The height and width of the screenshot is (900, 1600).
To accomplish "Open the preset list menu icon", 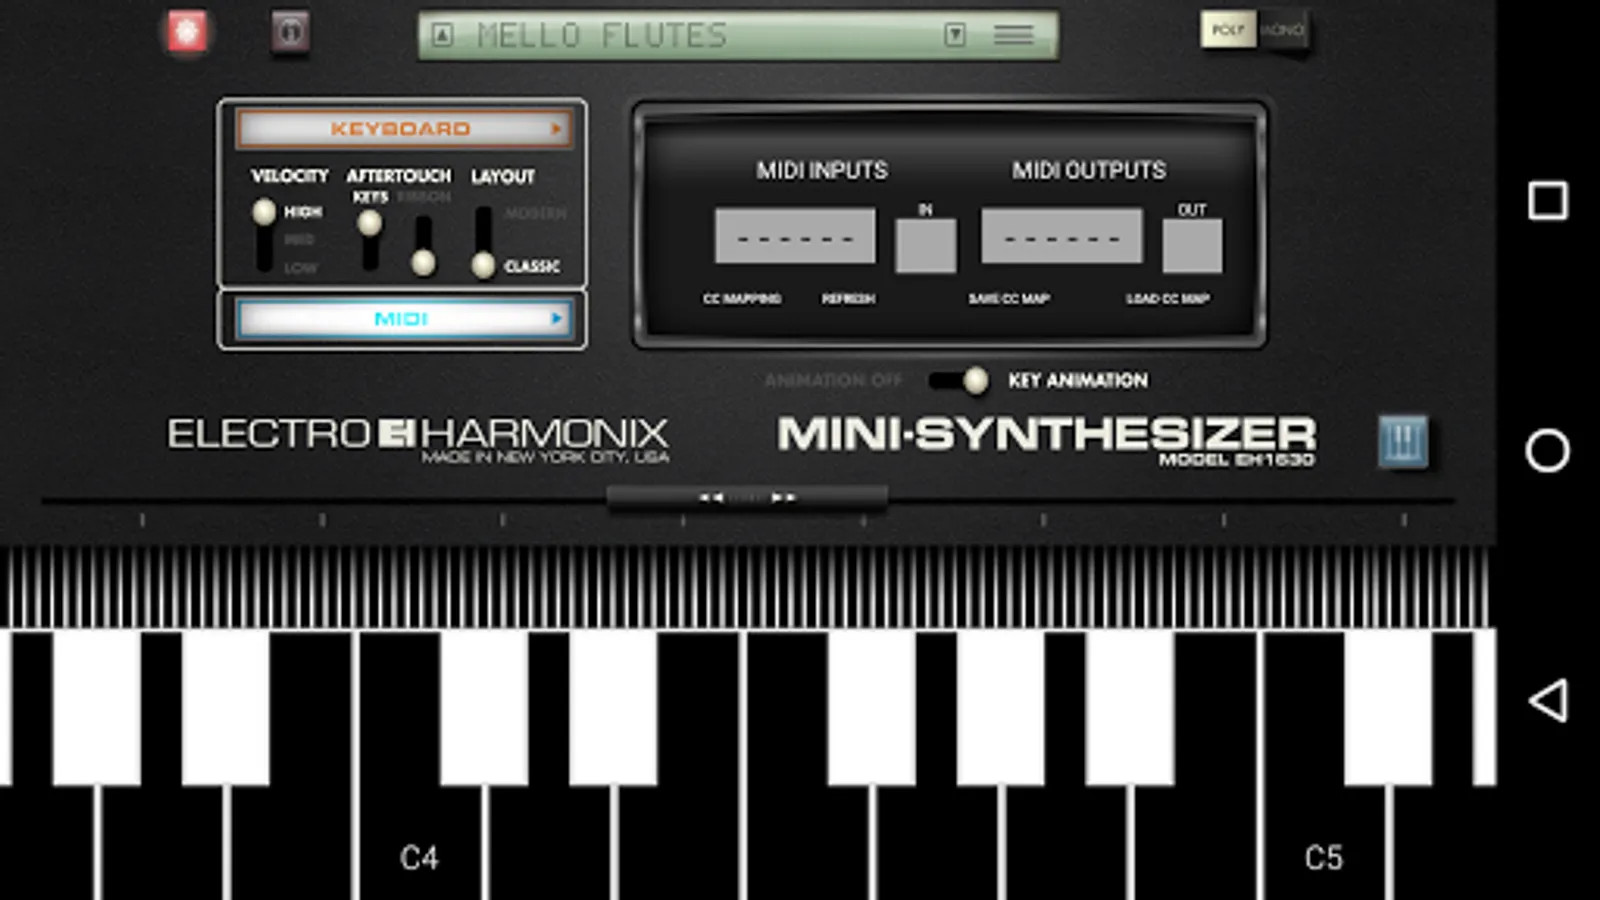I will tap(1013, 36).
